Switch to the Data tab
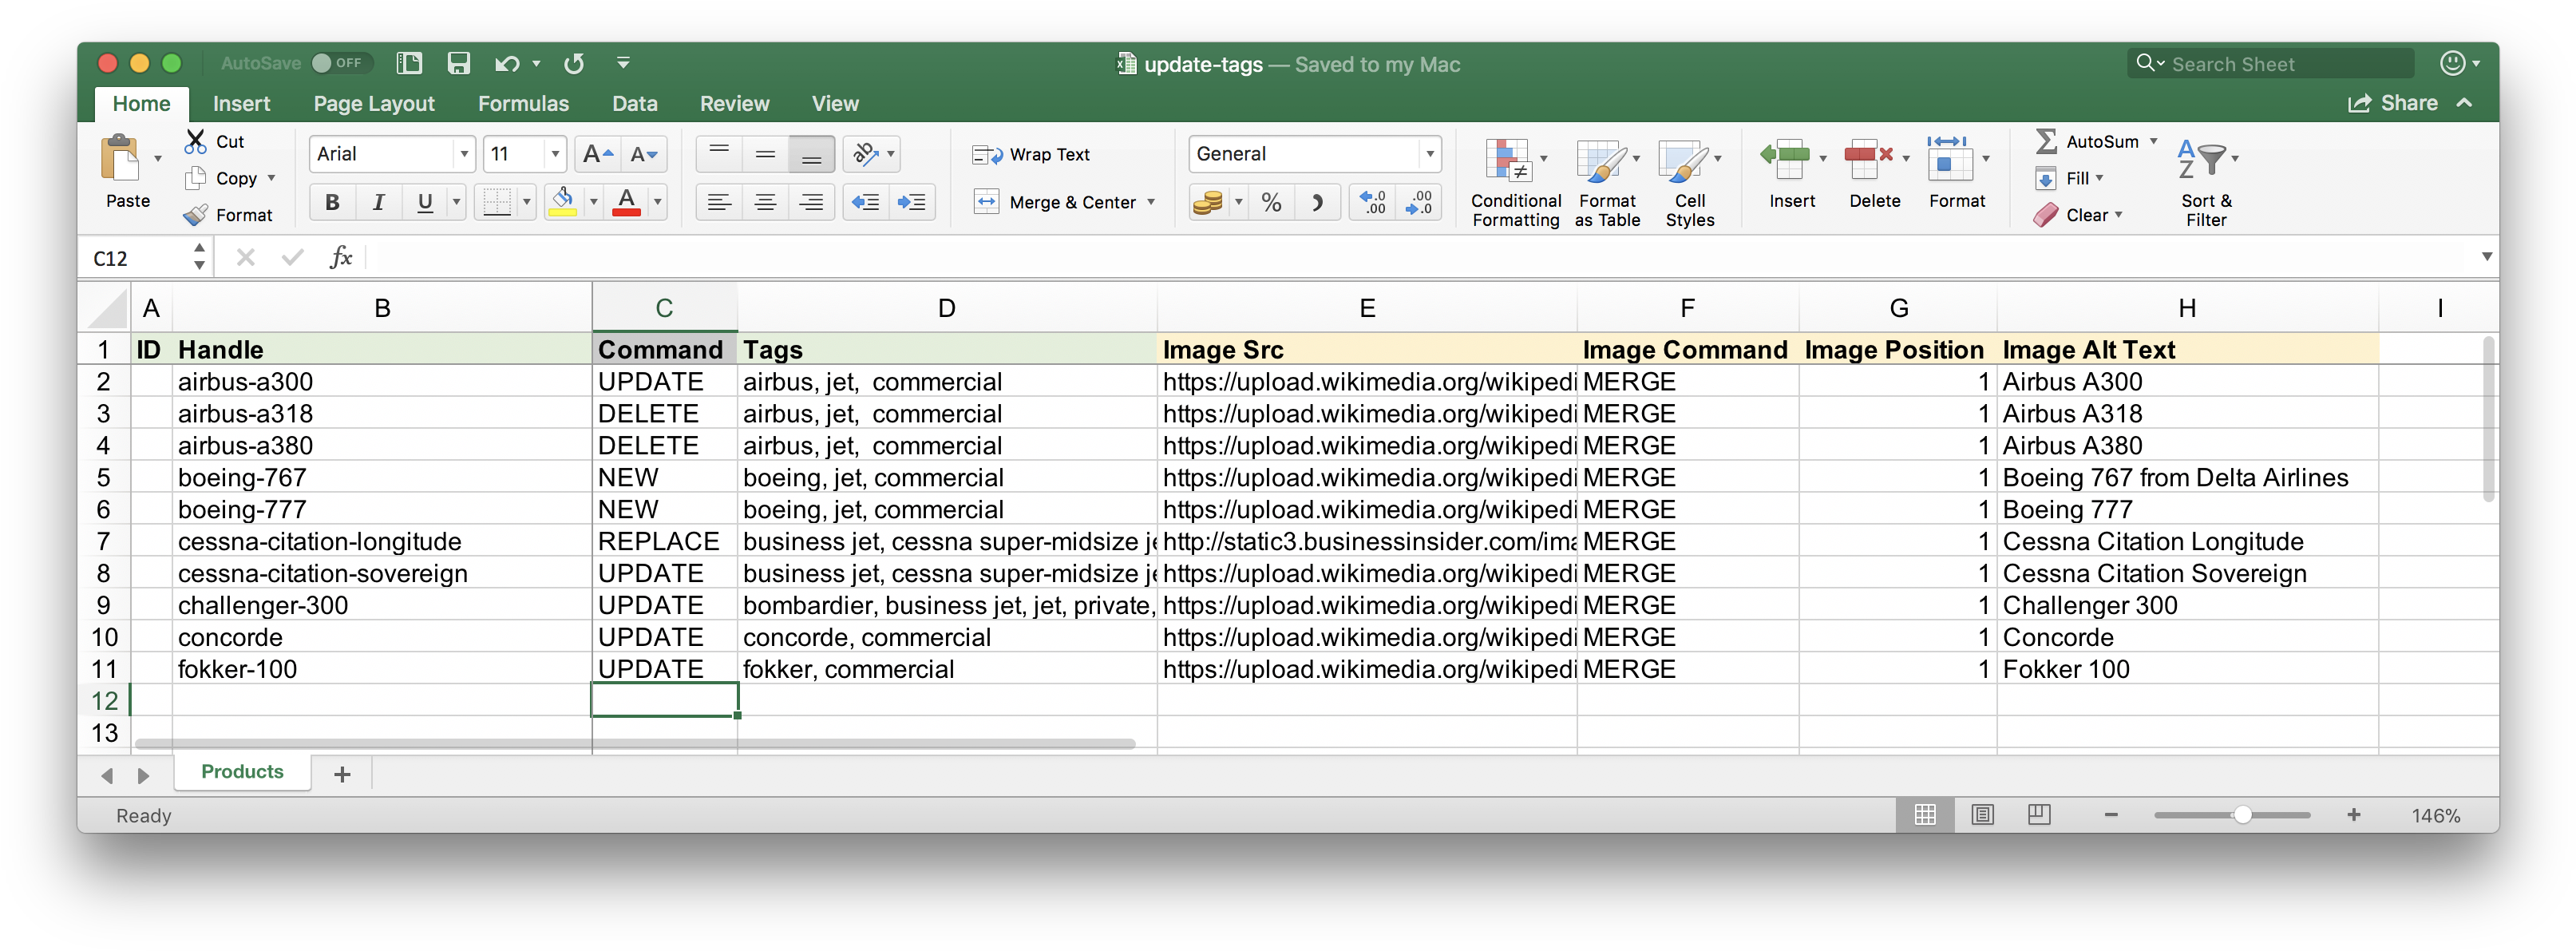This screenshot has height=951, width=2576. coord(634,103)
